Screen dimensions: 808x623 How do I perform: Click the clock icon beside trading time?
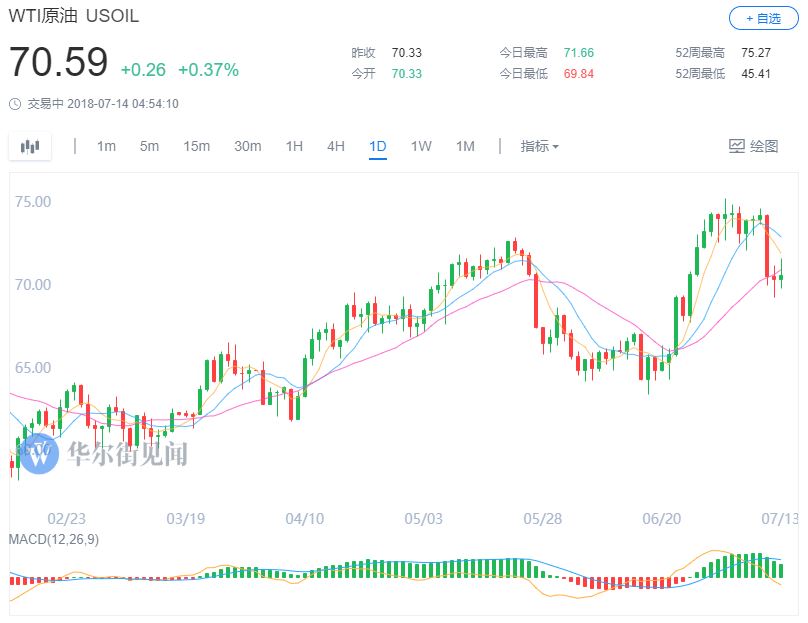click(x=14, y=103)
